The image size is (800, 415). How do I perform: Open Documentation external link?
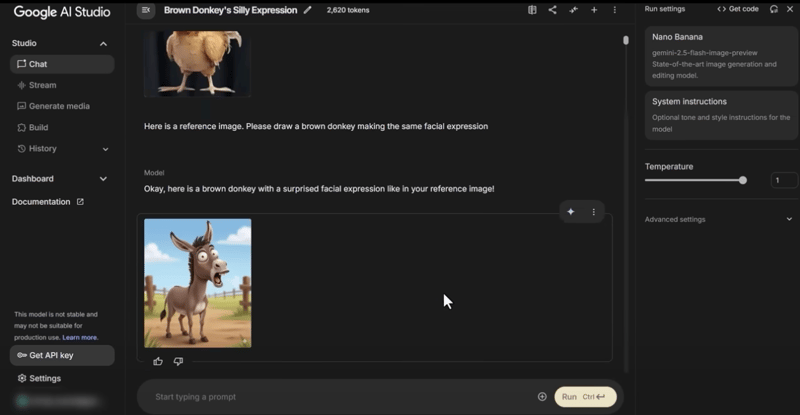47,202
